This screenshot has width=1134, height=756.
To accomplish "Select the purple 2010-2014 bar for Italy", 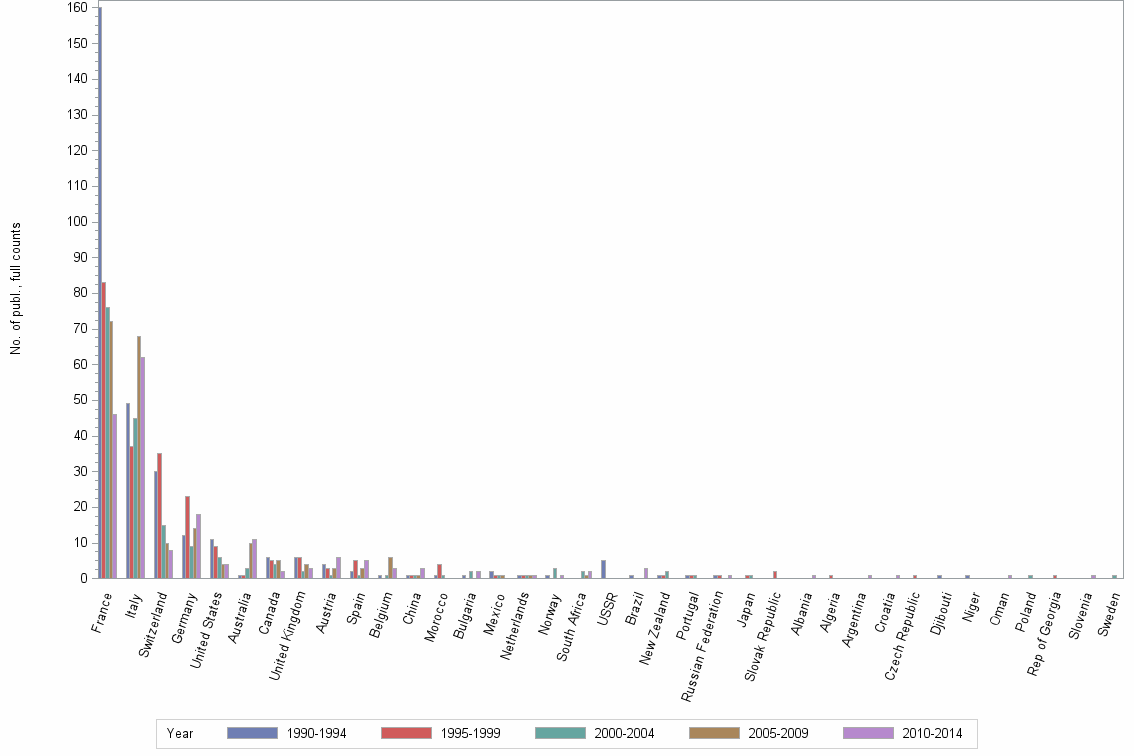I will 143,468.
